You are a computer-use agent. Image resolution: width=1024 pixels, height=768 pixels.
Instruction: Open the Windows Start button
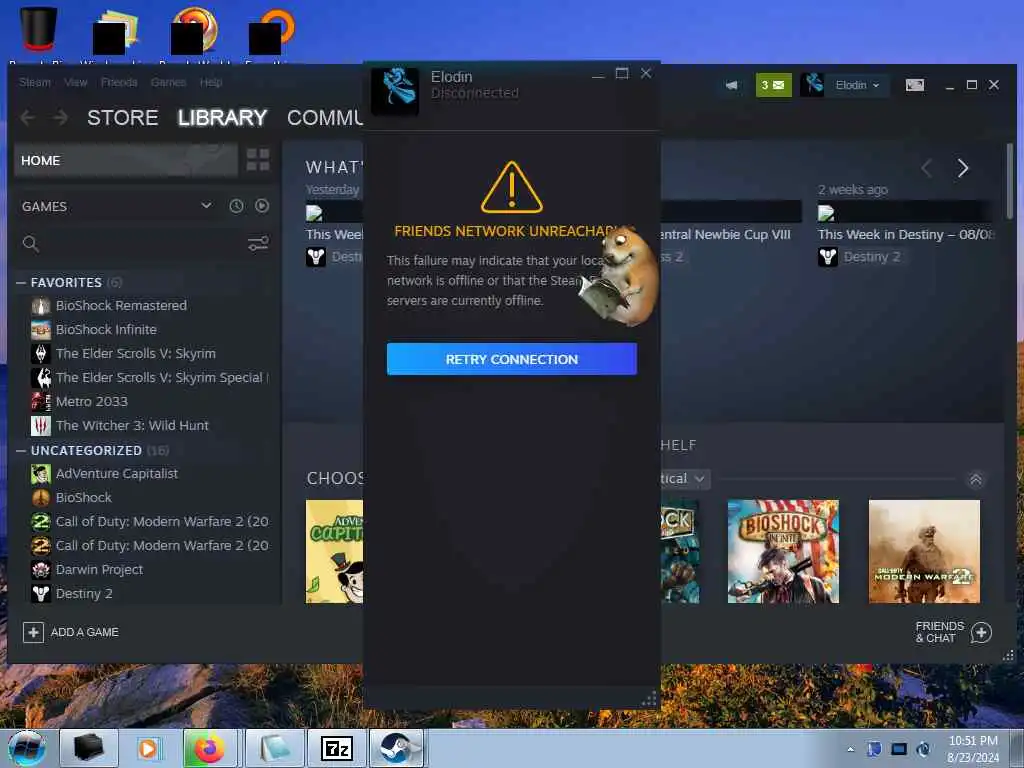coord(27,749)
